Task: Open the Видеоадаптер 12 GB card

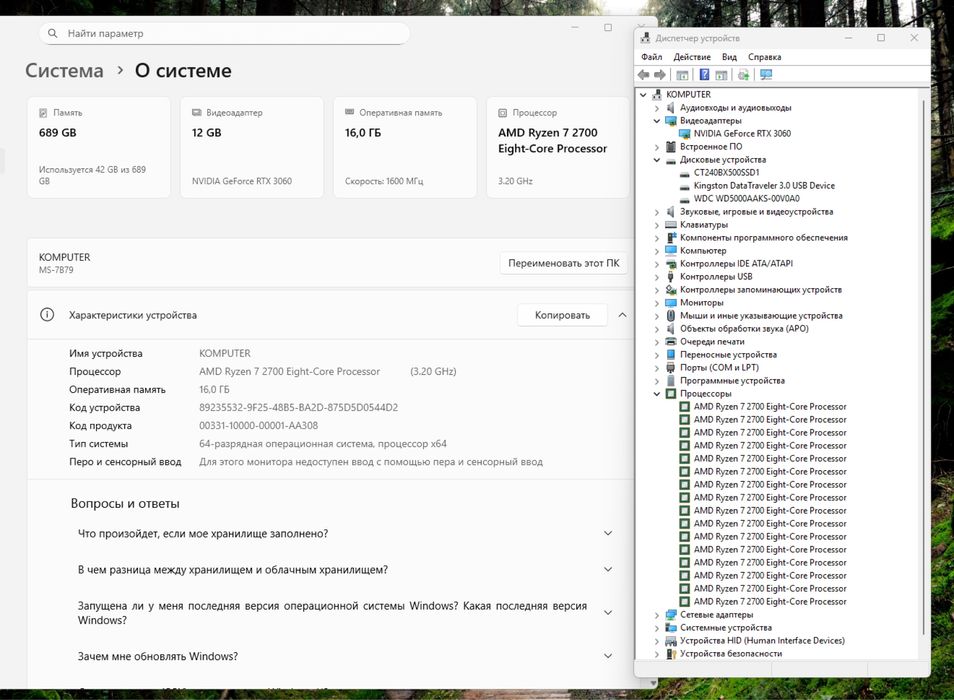Action: click(x=252, y=147)
